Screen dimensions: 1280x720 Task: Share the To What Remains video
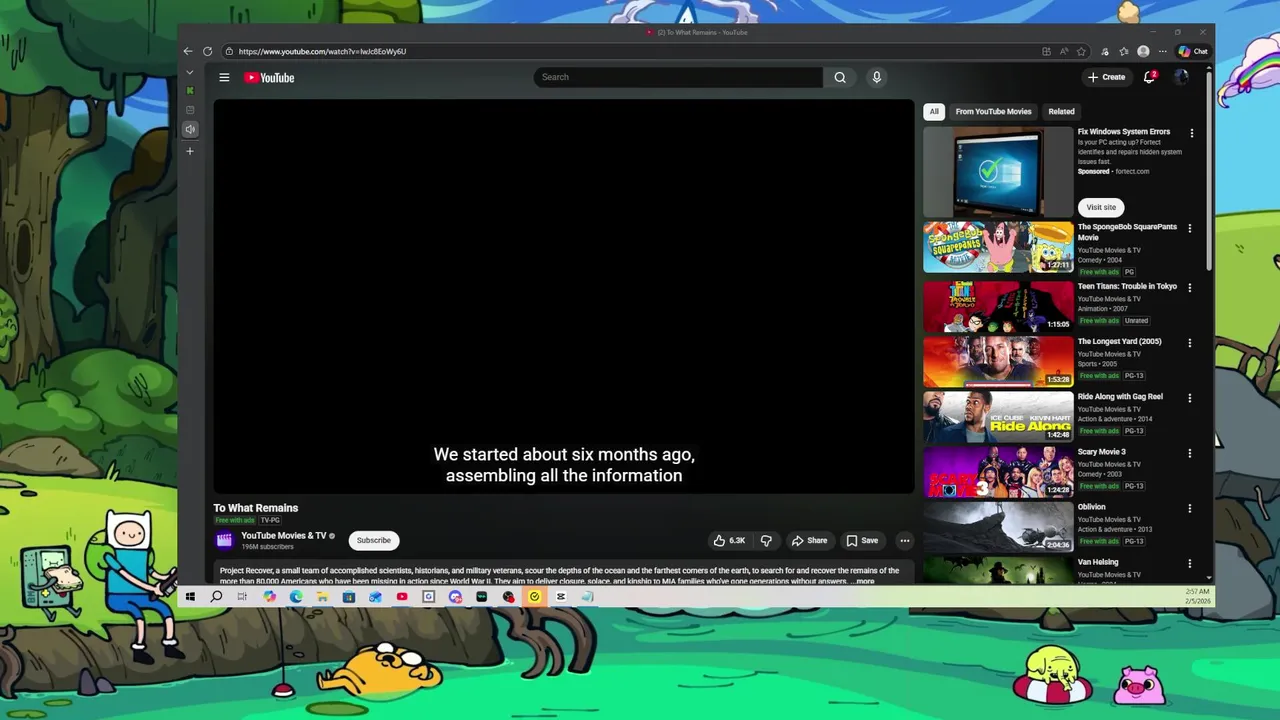click(x=809, y=540)
